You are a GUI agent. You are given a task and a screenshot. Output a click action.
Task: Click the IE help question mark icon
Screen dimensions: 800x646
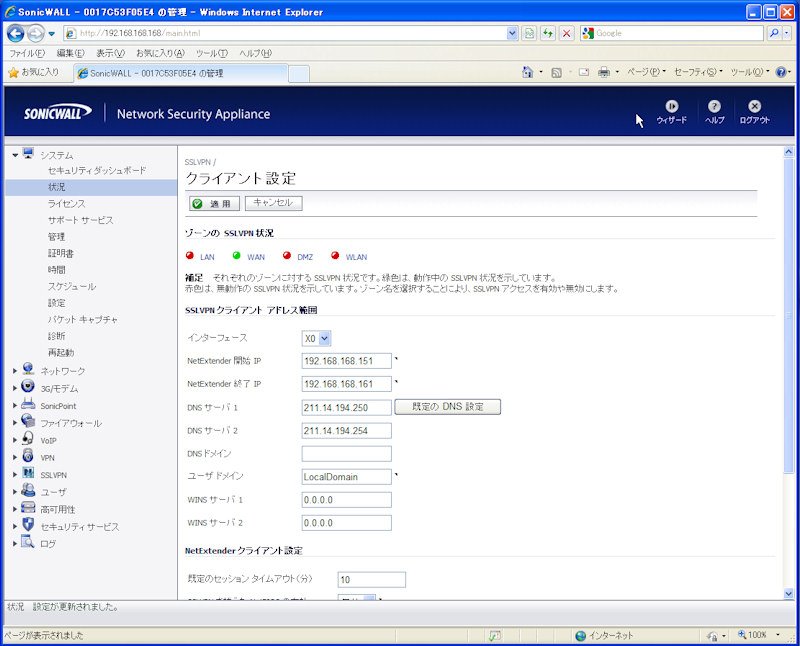tap(781, 72)
